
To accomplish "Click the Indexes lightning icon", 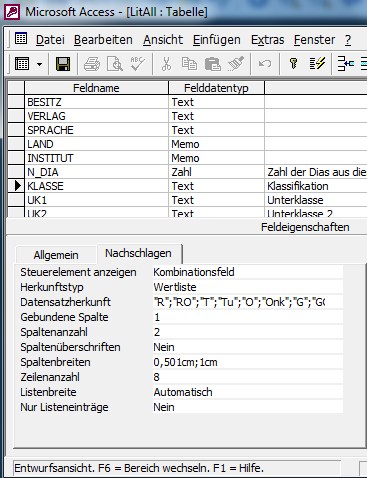I will pos(317,63).
